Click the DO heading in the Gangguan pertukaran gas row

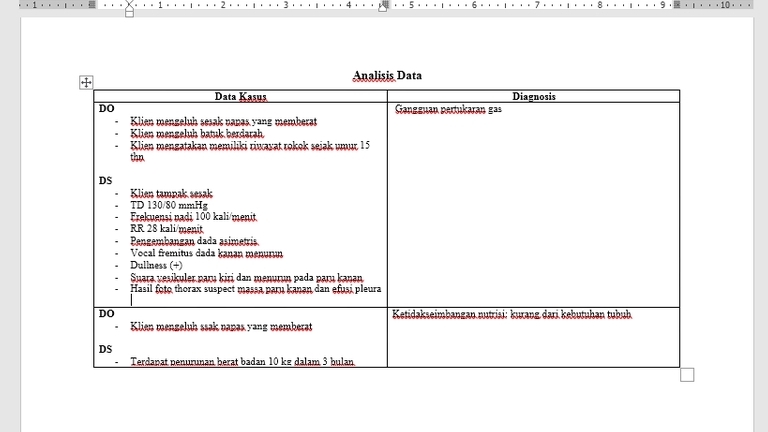coord(106,109)
